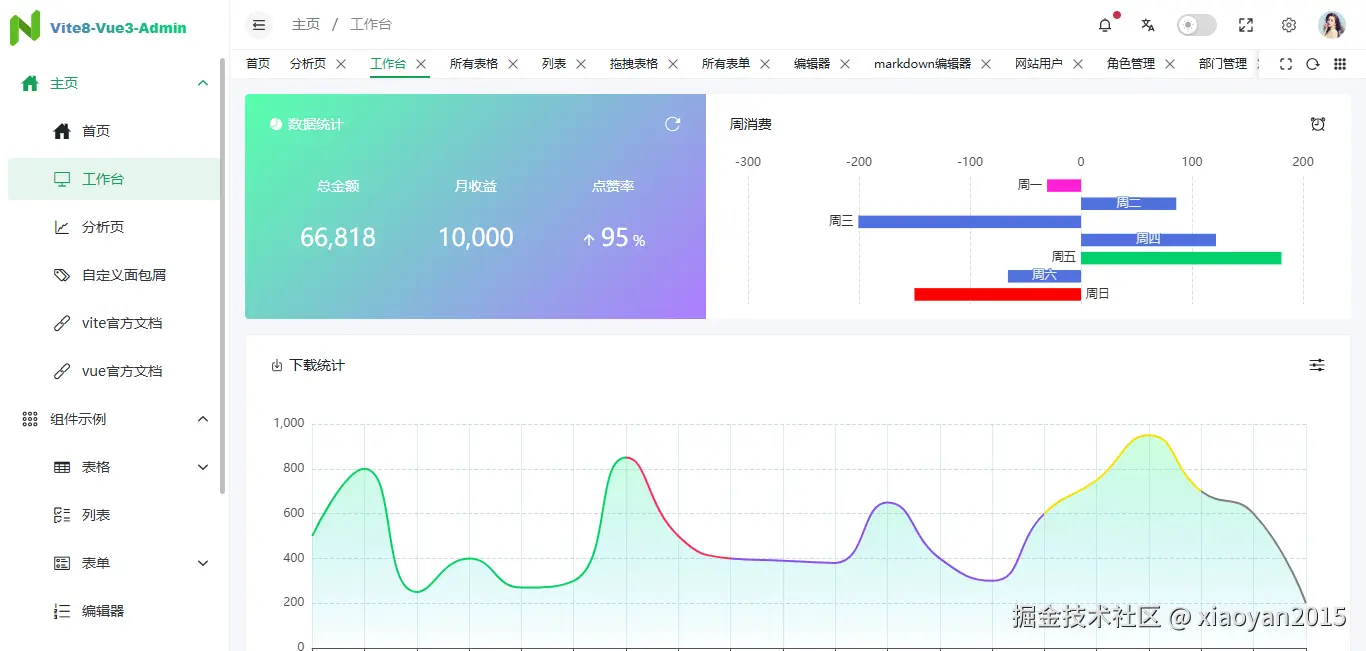Click the tag icon beside 自定义面包屑
Image resolution: width=1366 pixels, height=651 pixels.
[x=62, y=275]
